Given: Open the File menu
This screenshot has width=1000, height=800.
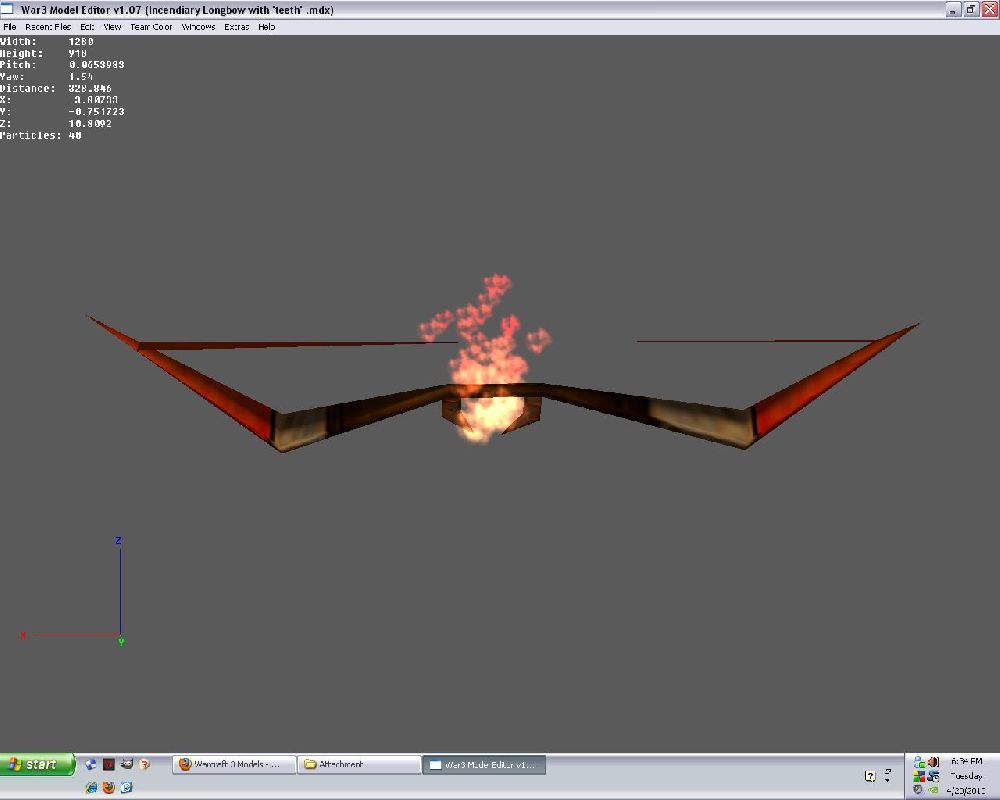Looking at the screenshot, I should pos(10,27).
